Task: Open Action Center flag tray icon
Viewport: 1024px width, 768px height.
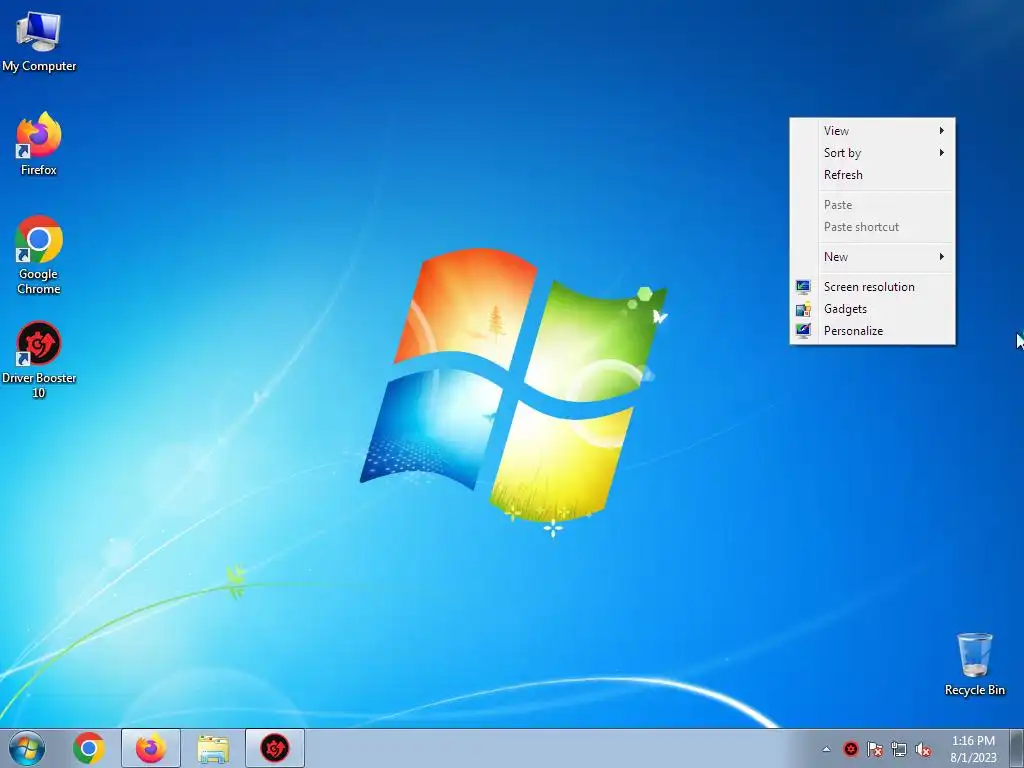Action: pyautogui.click(x=874, y=749)
